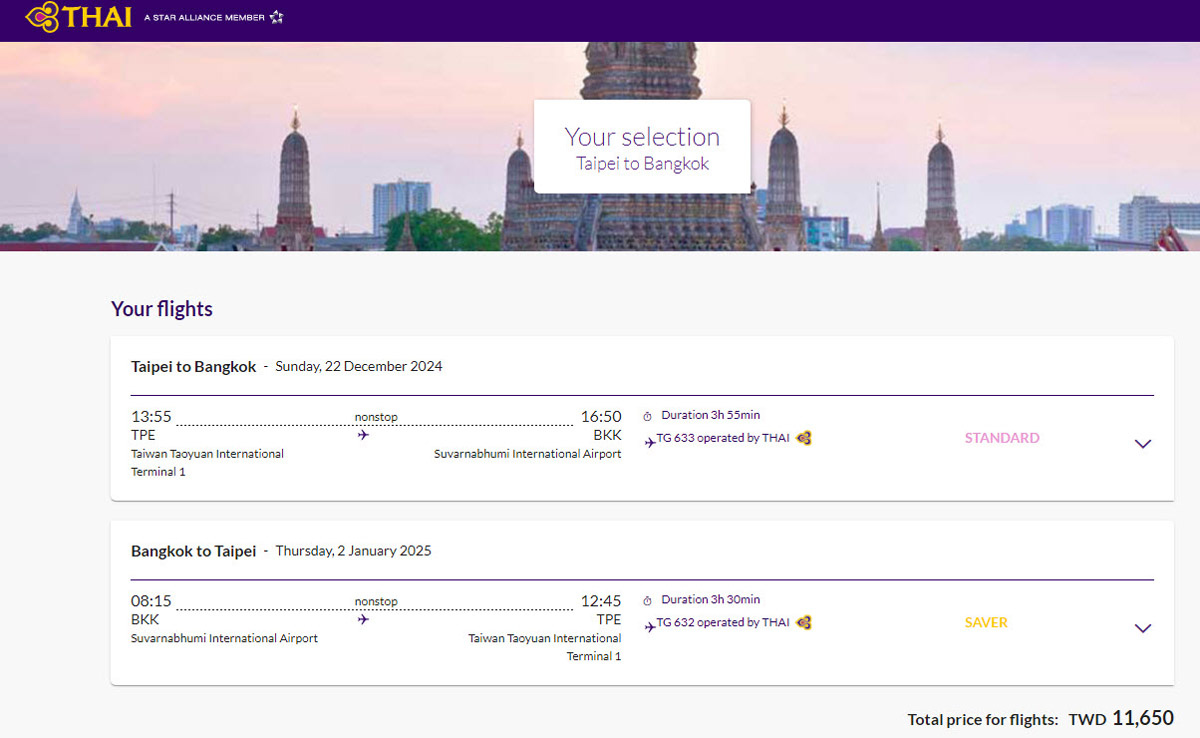Click departure time 13:55
The width and height of the screenshot is (1200, 738).
pyautogui.click(x=151, y=416)
